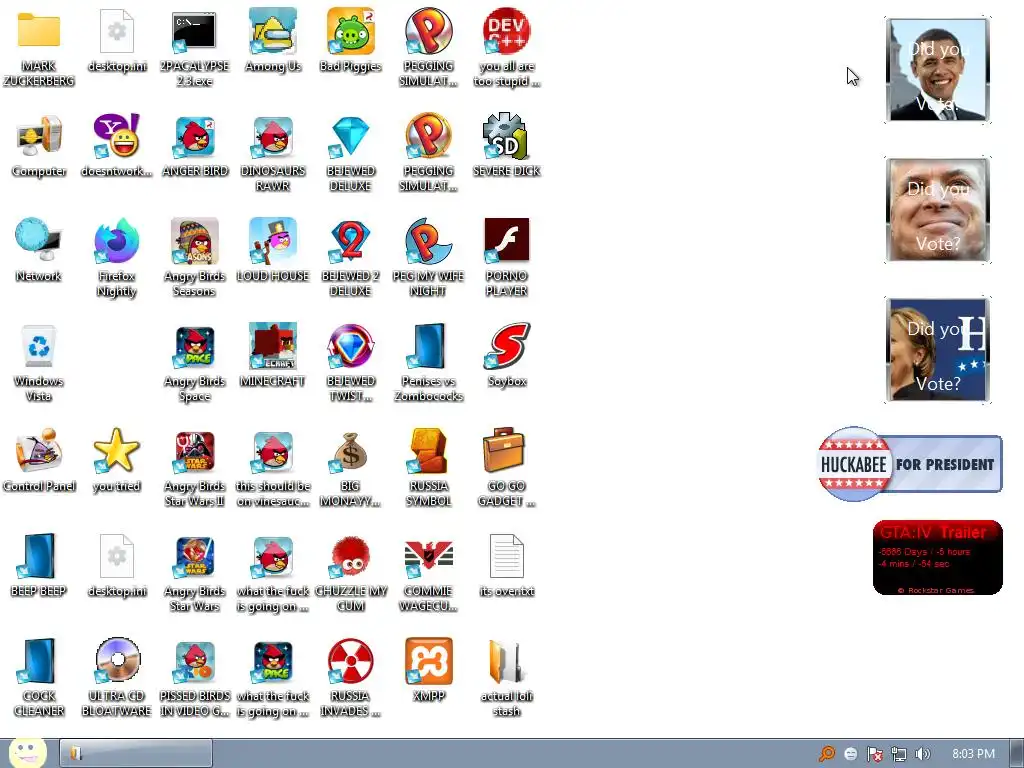Image resolution: width=1024 pixels, height=768 pixels.
Task: Click the 8:03 PM taskbar clock
Action: (973, 754)
